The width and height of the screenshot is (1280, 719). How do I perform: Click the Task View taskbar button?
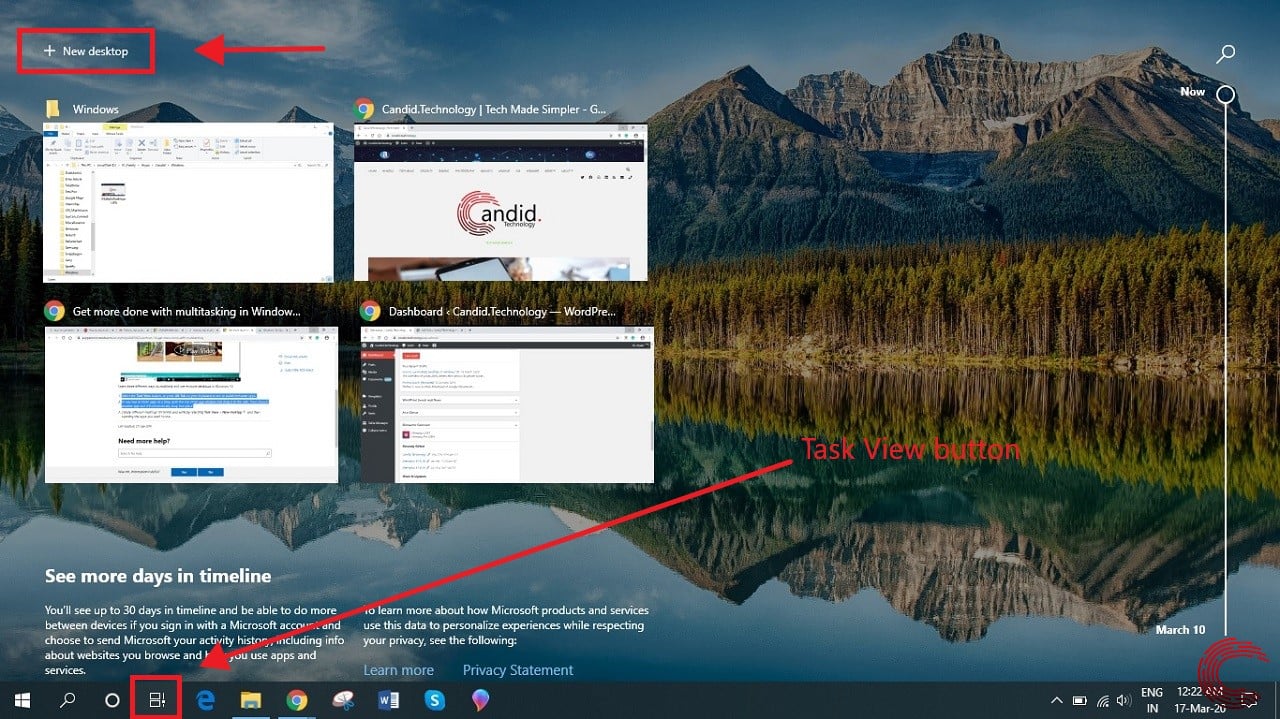click(157, 701)
